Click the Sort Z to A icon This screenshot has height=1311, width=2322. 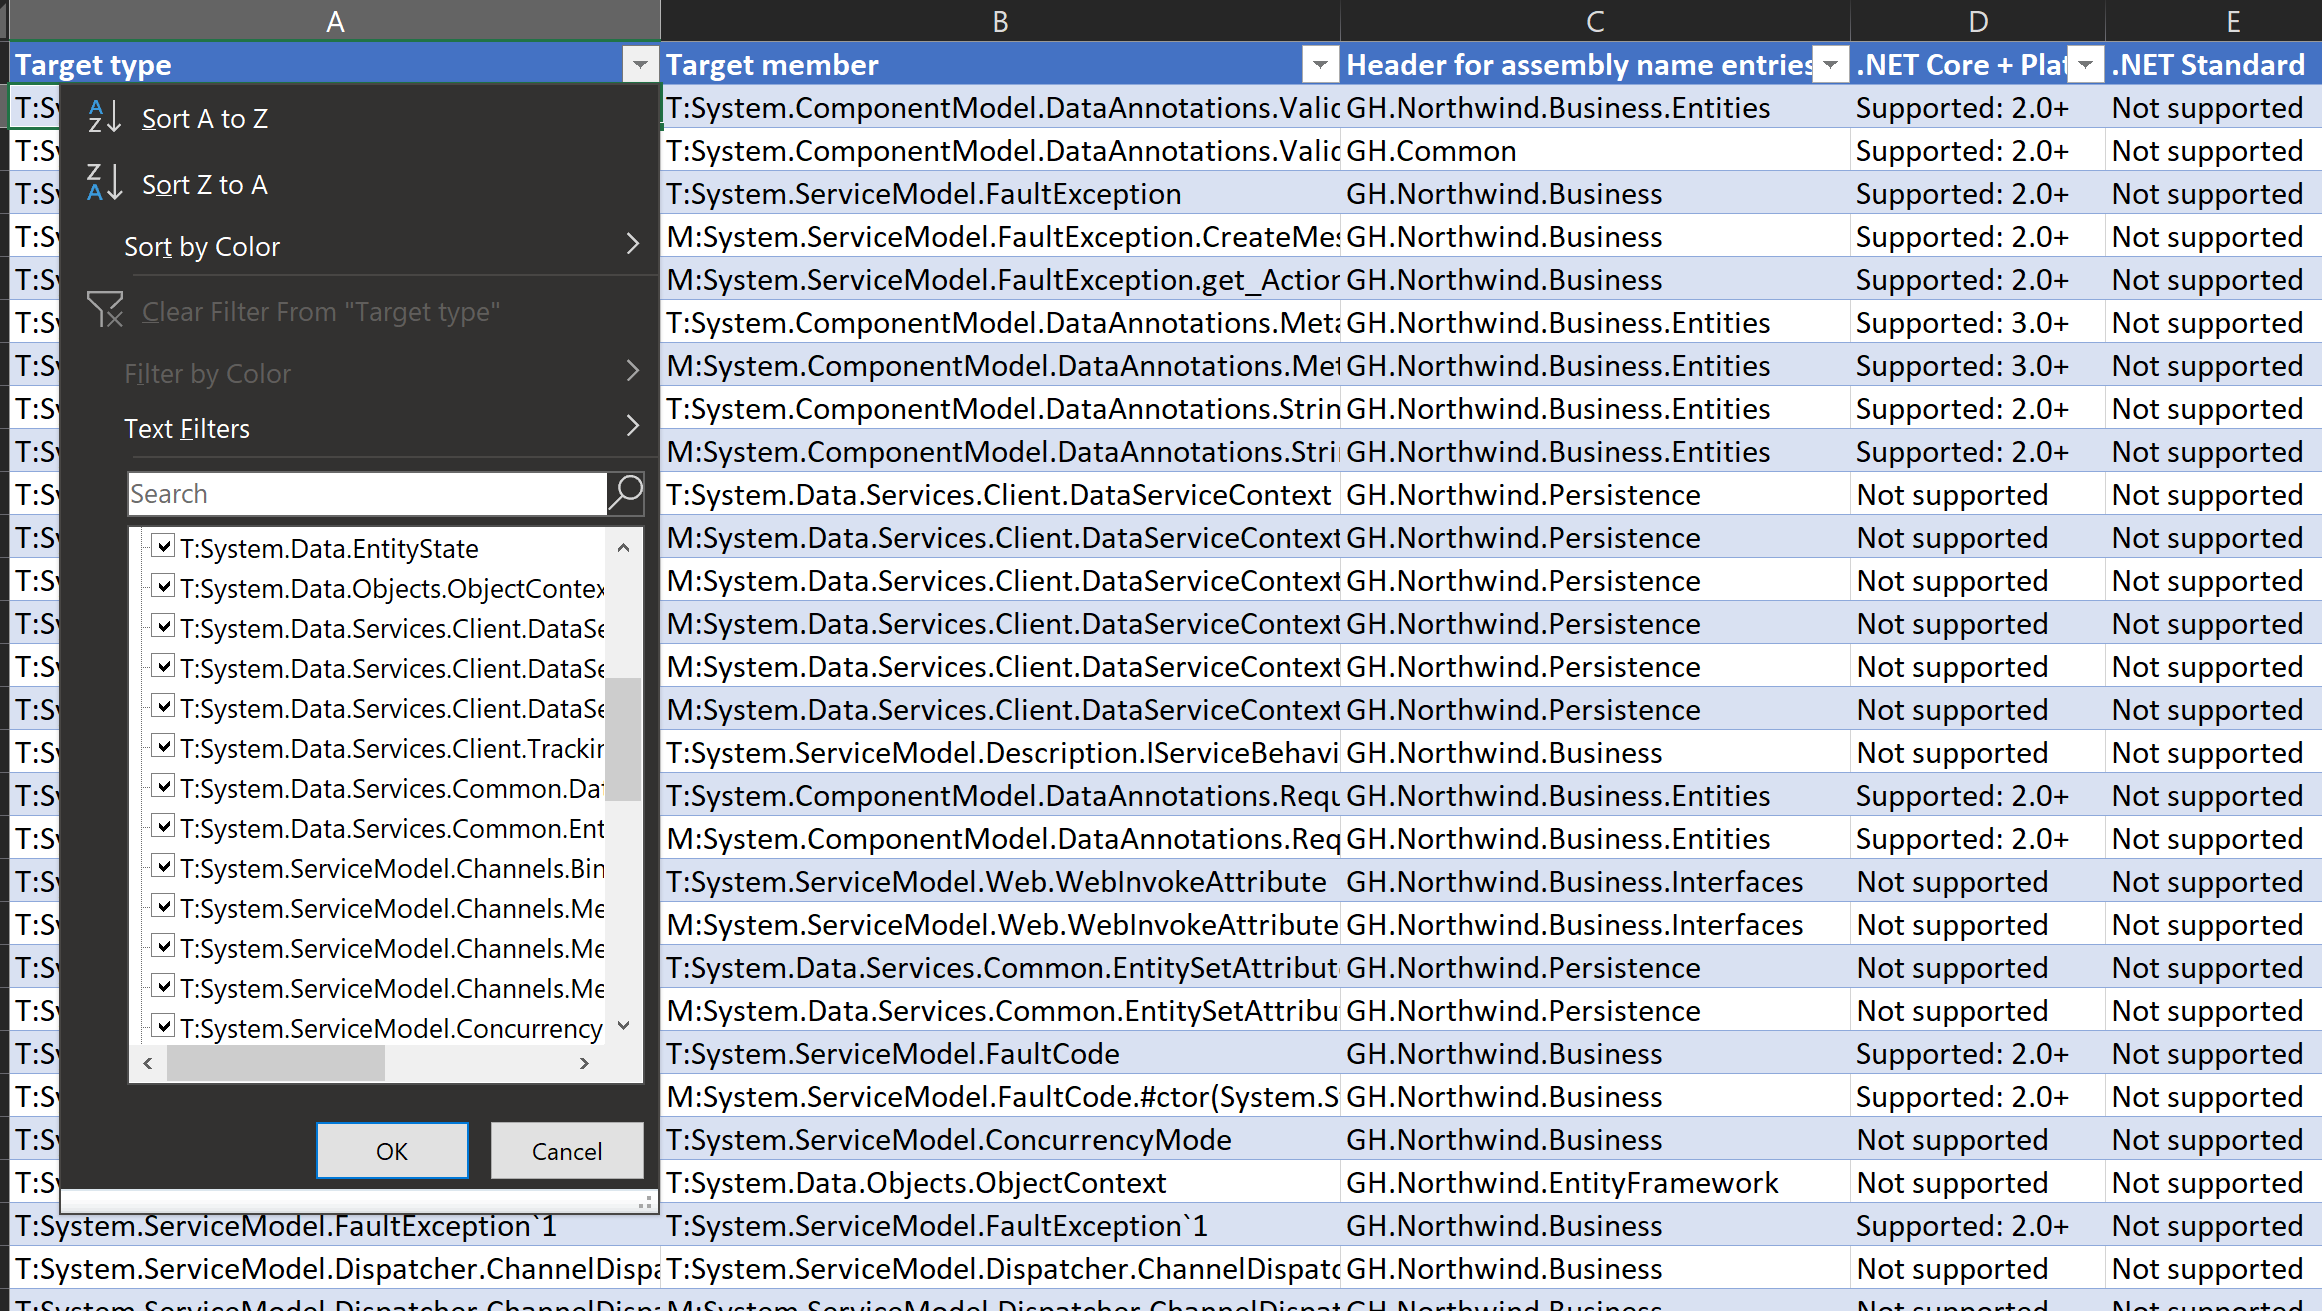pyautogui.click(x=104, y=183)
